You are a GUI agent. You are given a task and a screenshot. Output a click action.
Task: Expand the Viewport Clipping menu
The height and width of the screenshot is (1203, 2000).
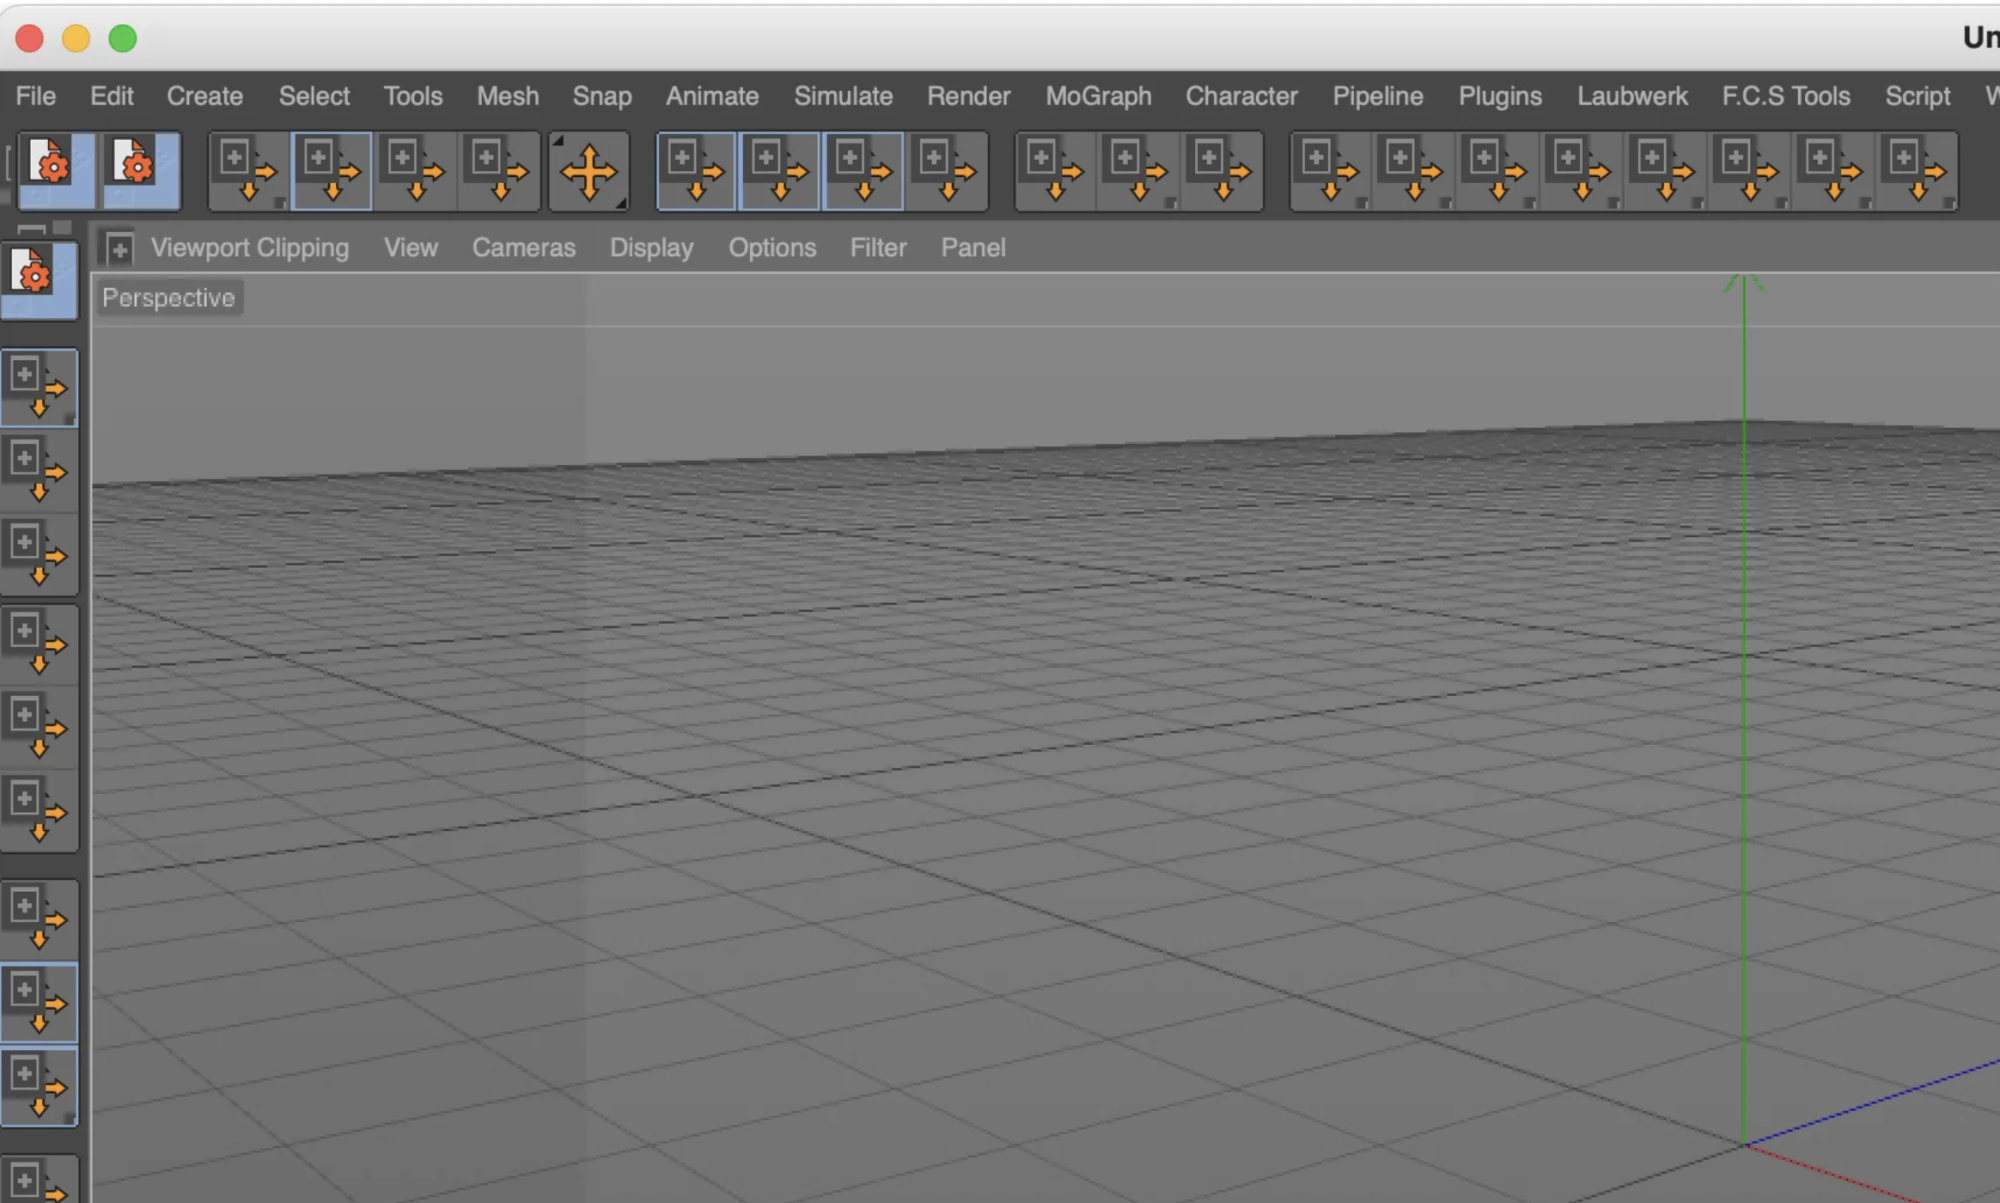249,248
